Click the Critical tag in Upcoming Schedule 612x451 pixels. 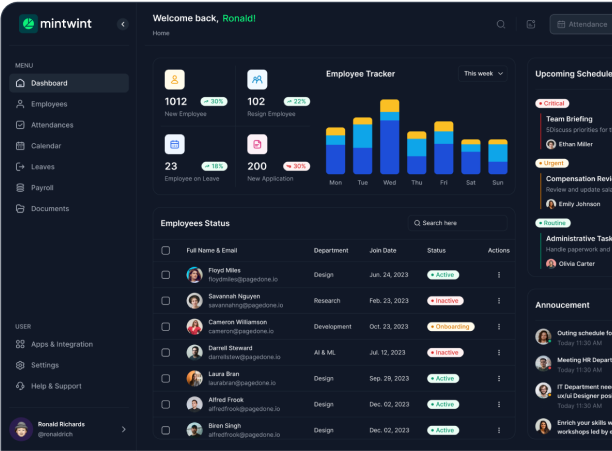(x=552, y=103)
